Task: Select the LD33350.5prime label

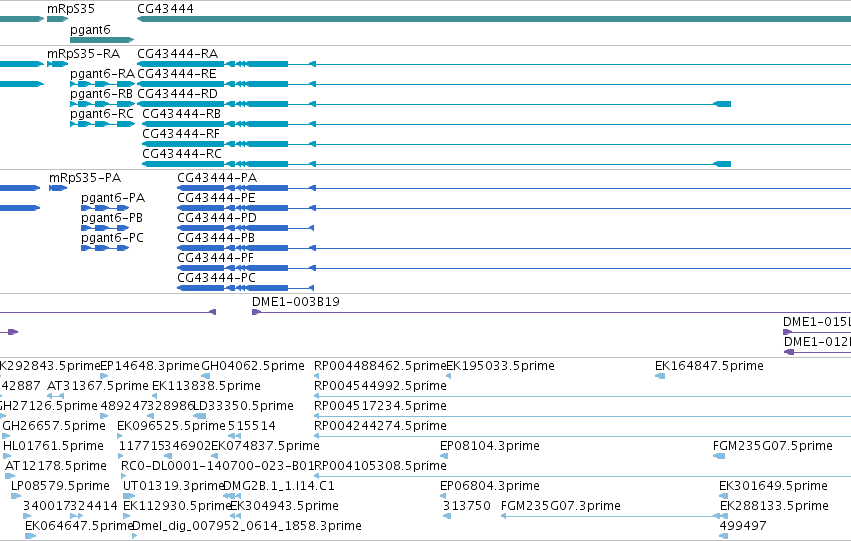Action: pyautogui.click(x=244, y=406)
